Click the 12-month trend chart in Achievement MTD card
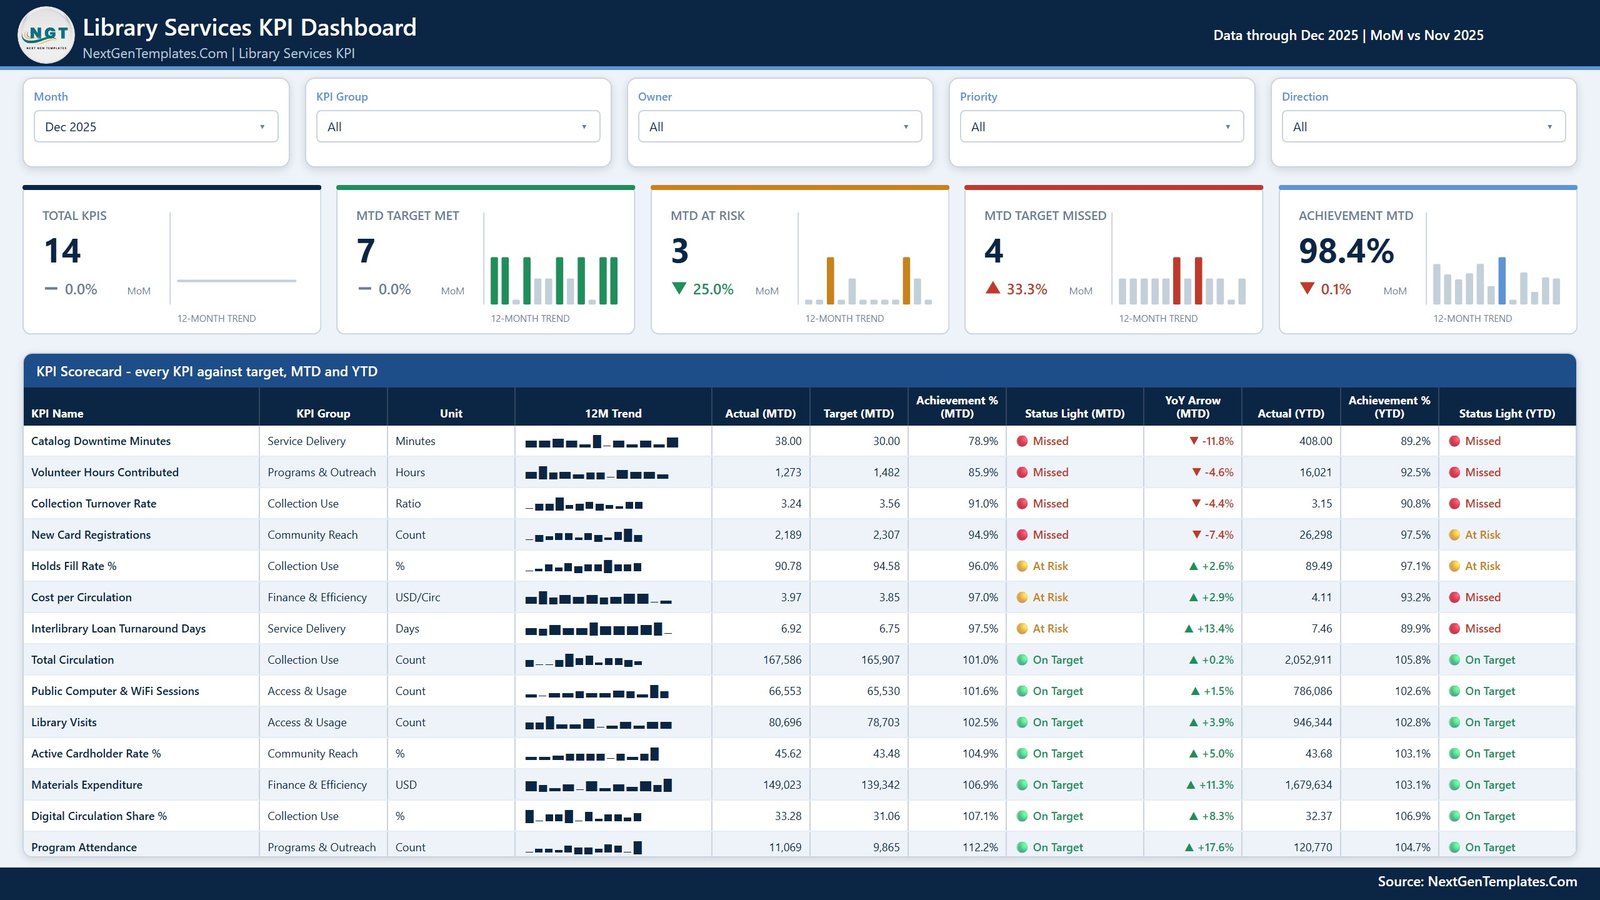Viewport: 1600px width, 900px height. (x=1496, y=280)
